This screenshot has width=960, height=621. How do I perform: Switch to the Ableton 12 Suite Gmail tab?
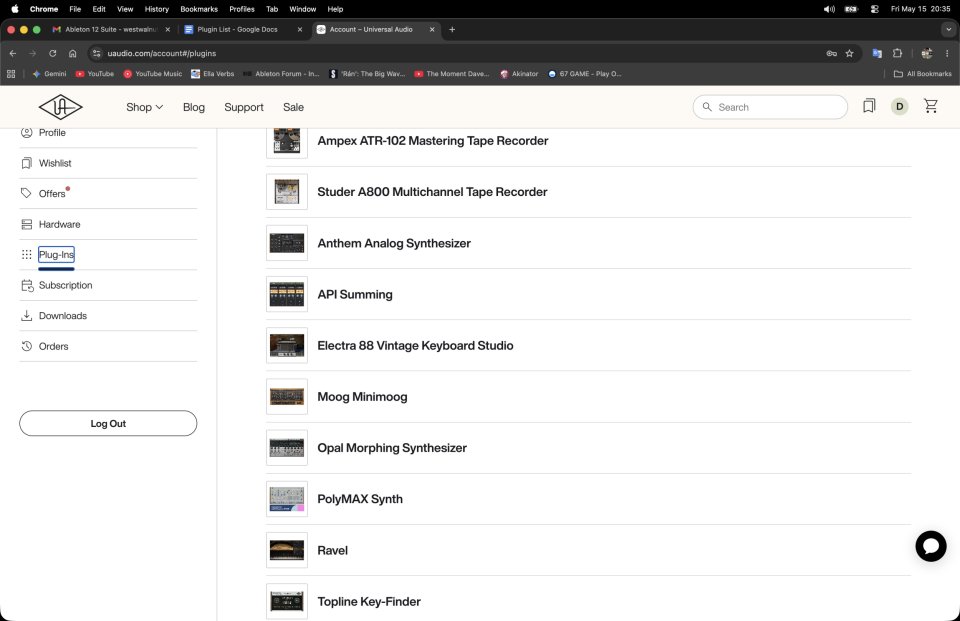111,29
